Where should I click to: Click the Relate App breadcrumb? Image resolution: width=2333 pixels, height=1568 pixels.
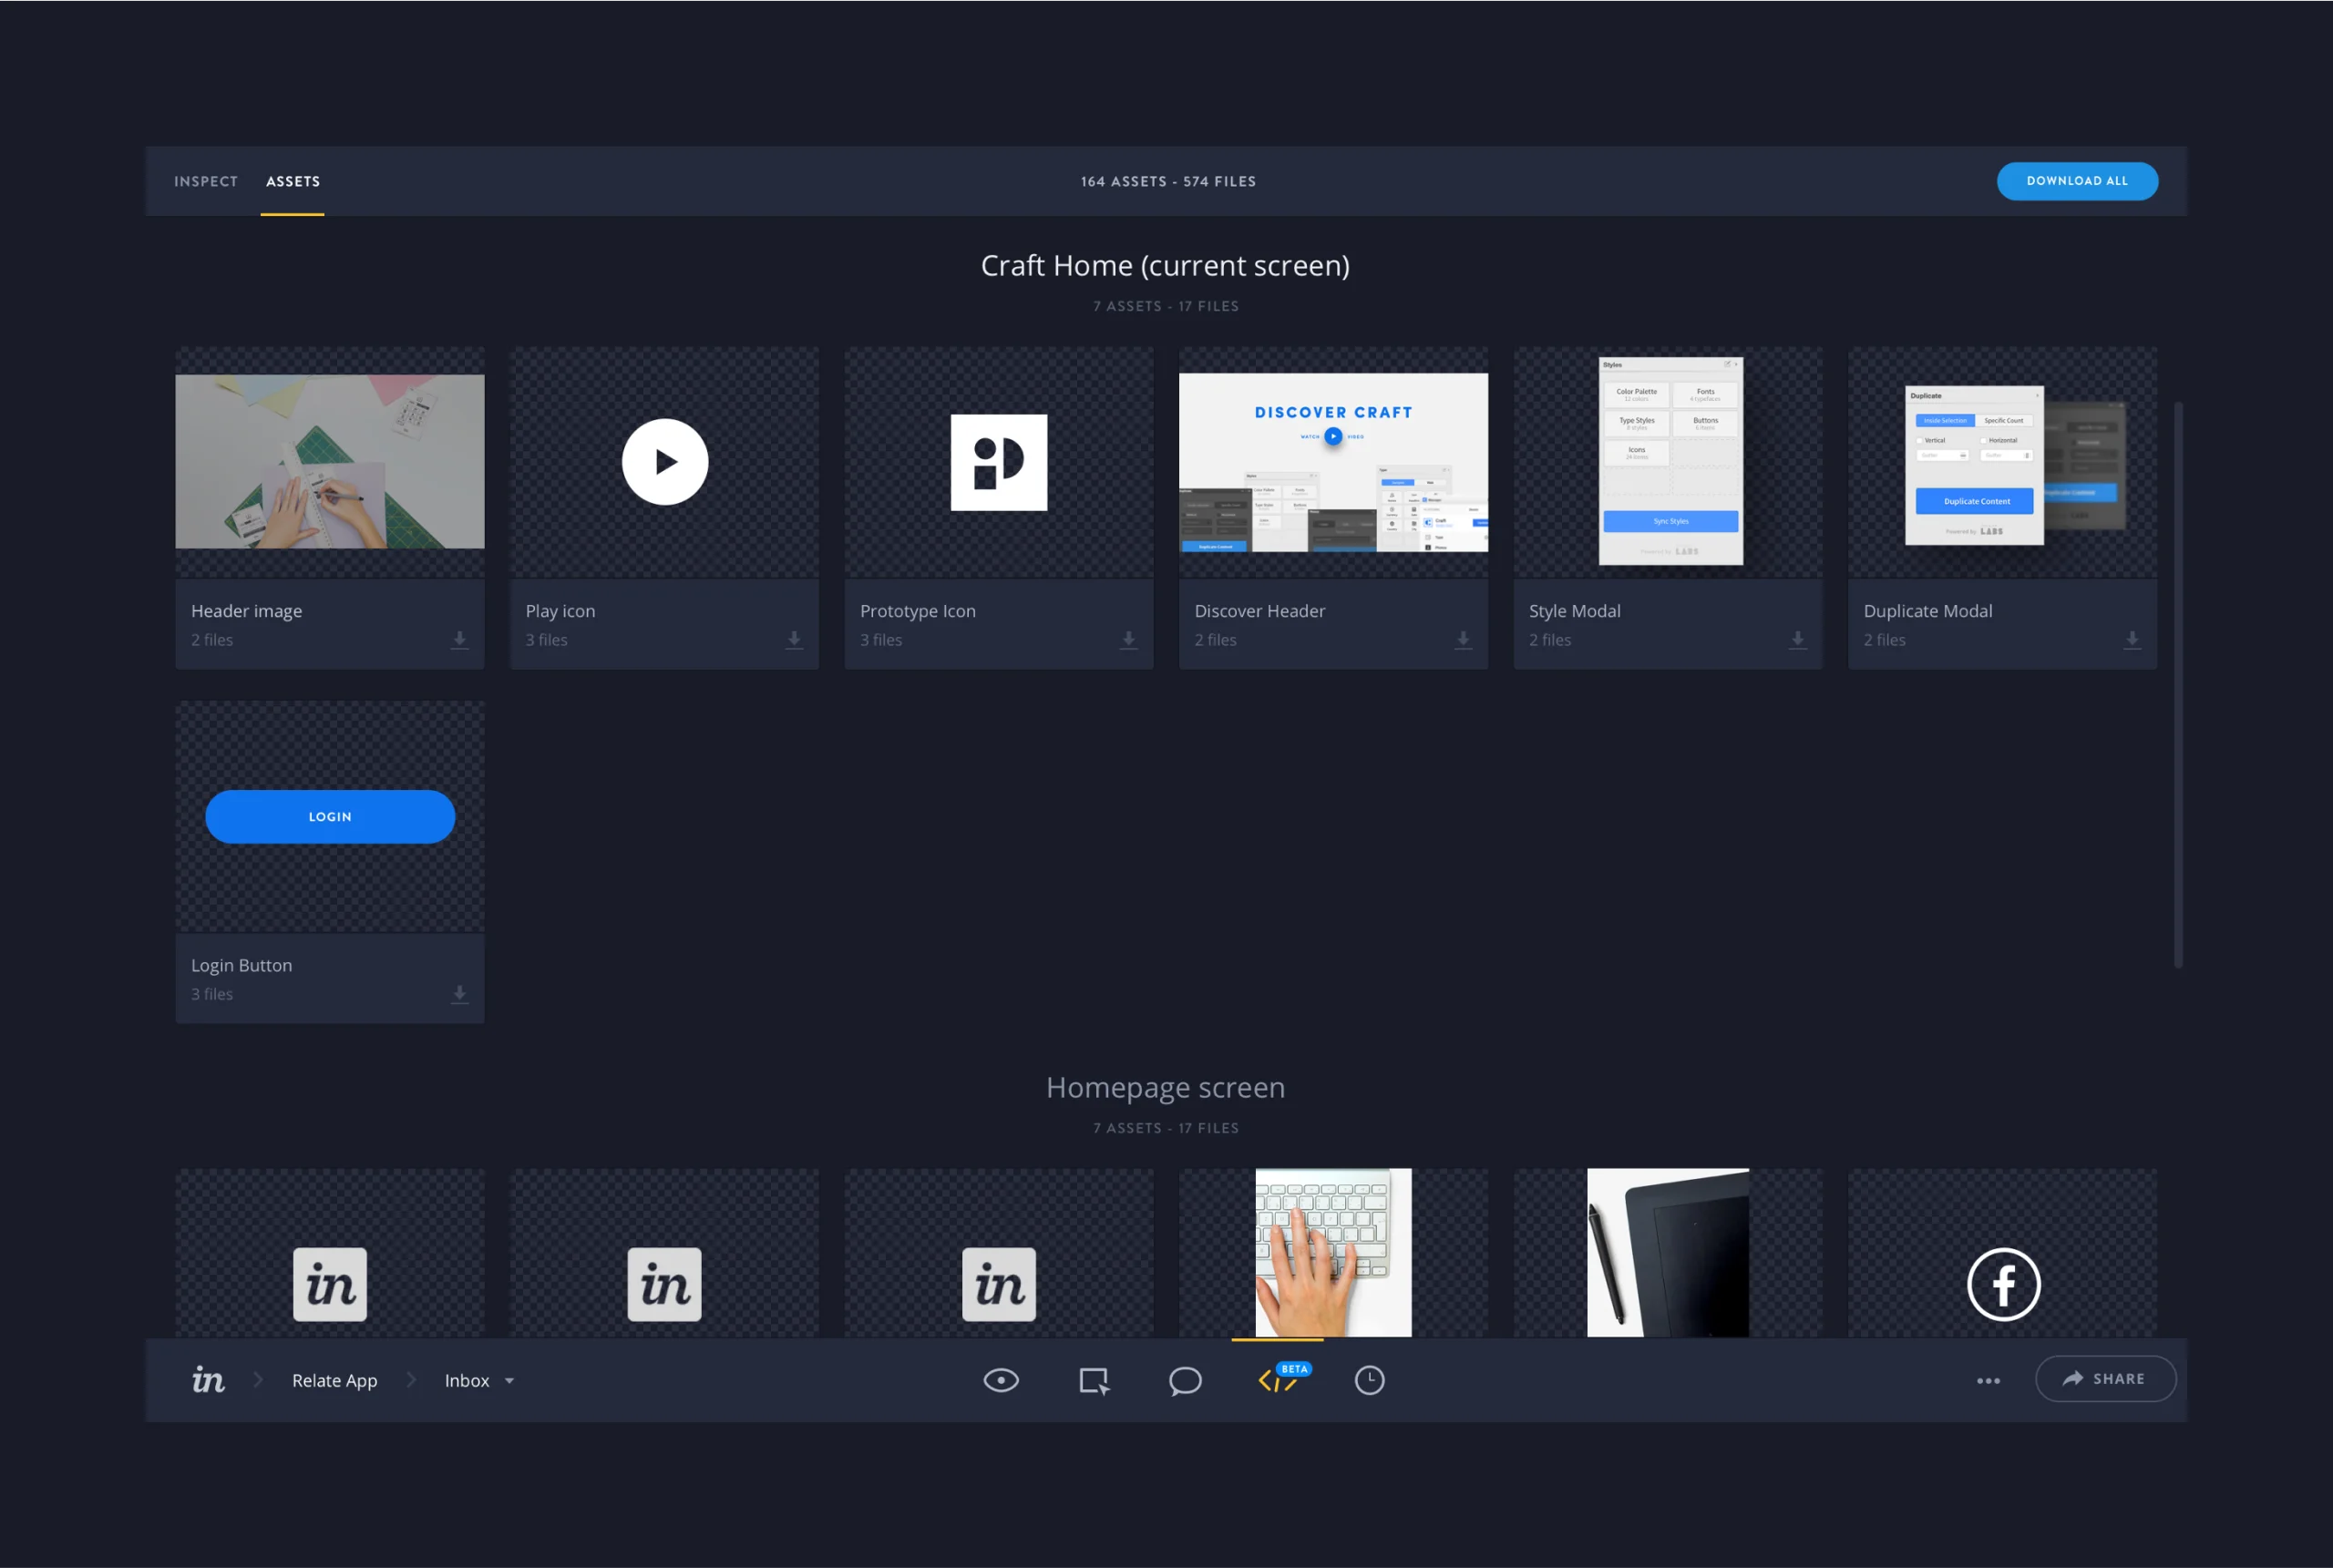pyautogui.click(x=334, y=1380)
